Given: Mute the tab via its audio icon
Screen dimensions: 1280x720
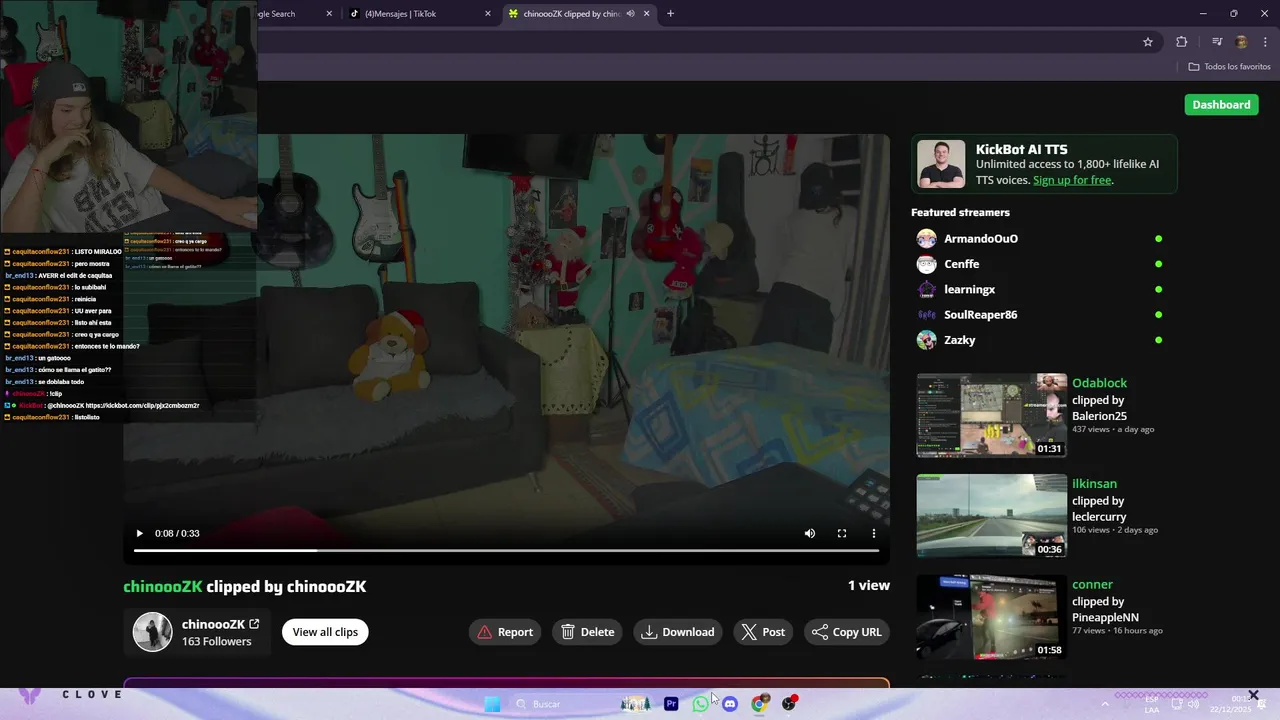Looking at the screenshot, I should coord(630,14).
